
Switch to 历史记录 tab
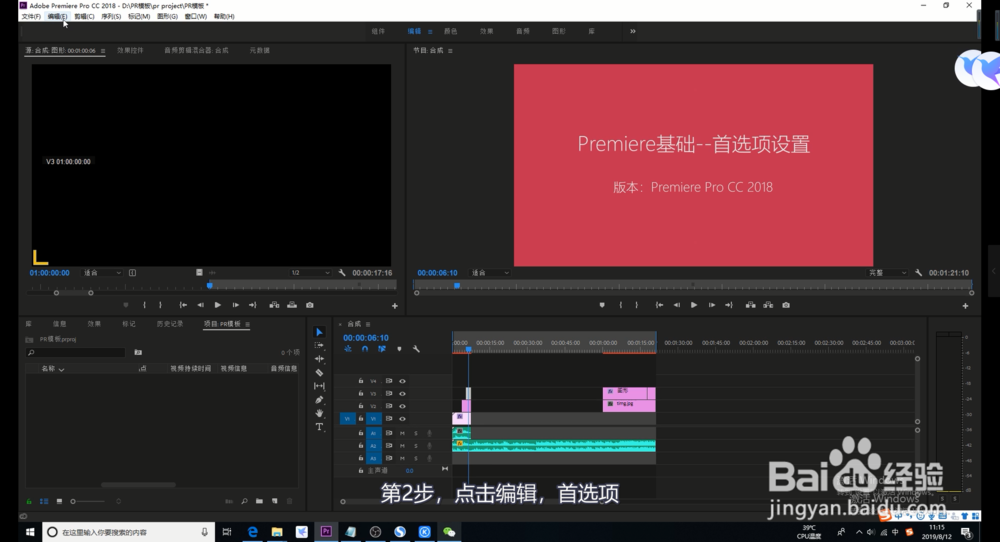[x=170, y=324]
